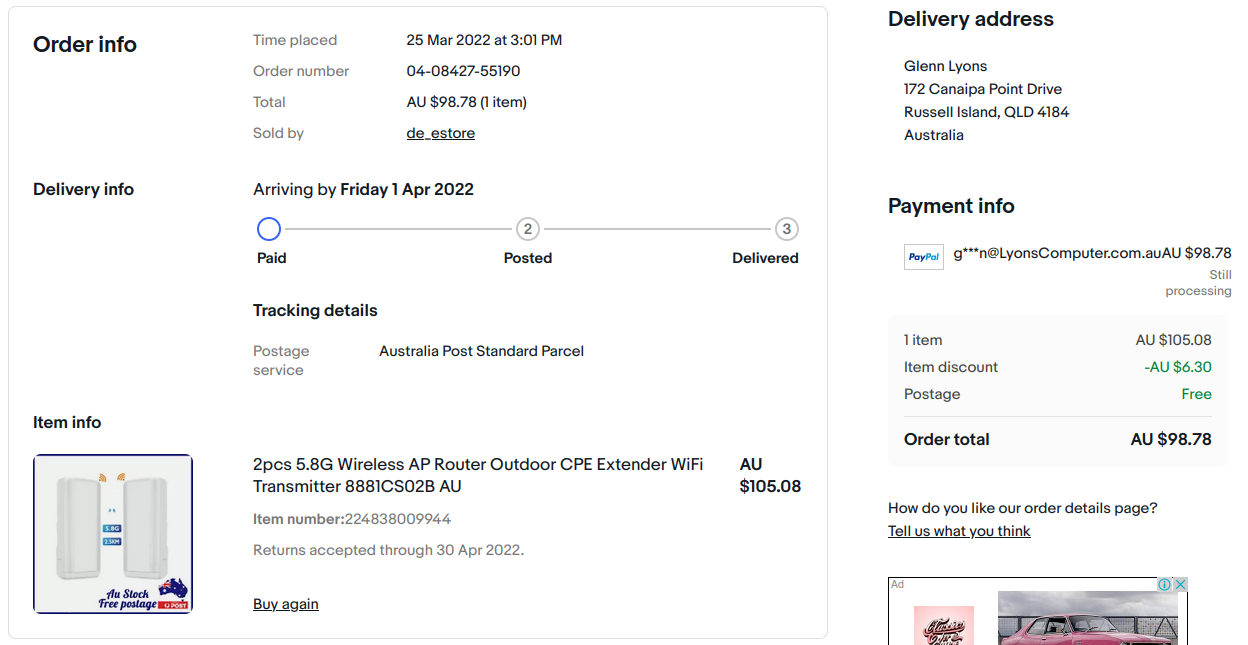Image resolution: width=1248 pixels, height=645 pixels.
Task: Click the product thumbnail image
Action: [112, 533]
